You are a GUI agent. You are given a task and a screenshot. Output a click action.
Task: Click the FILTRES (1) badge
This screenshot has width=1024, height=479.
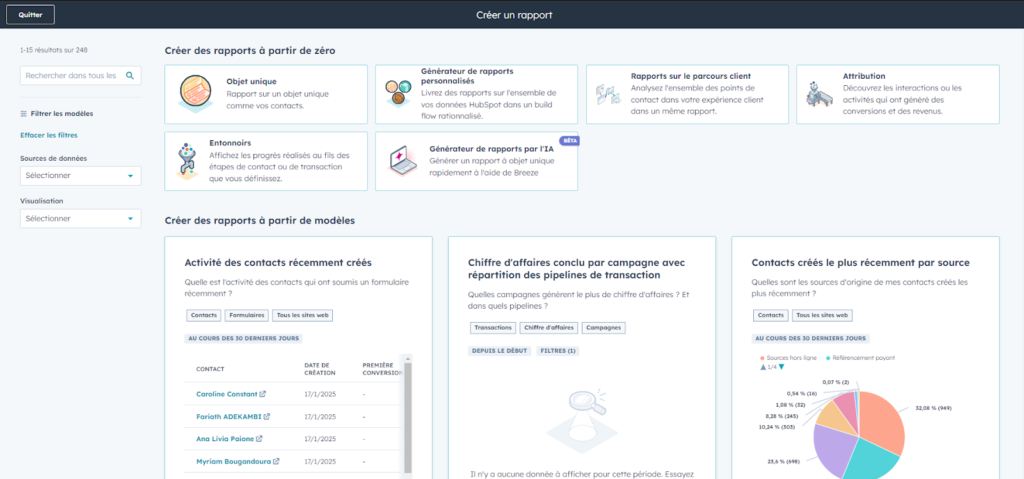click(x=558, y=351)
